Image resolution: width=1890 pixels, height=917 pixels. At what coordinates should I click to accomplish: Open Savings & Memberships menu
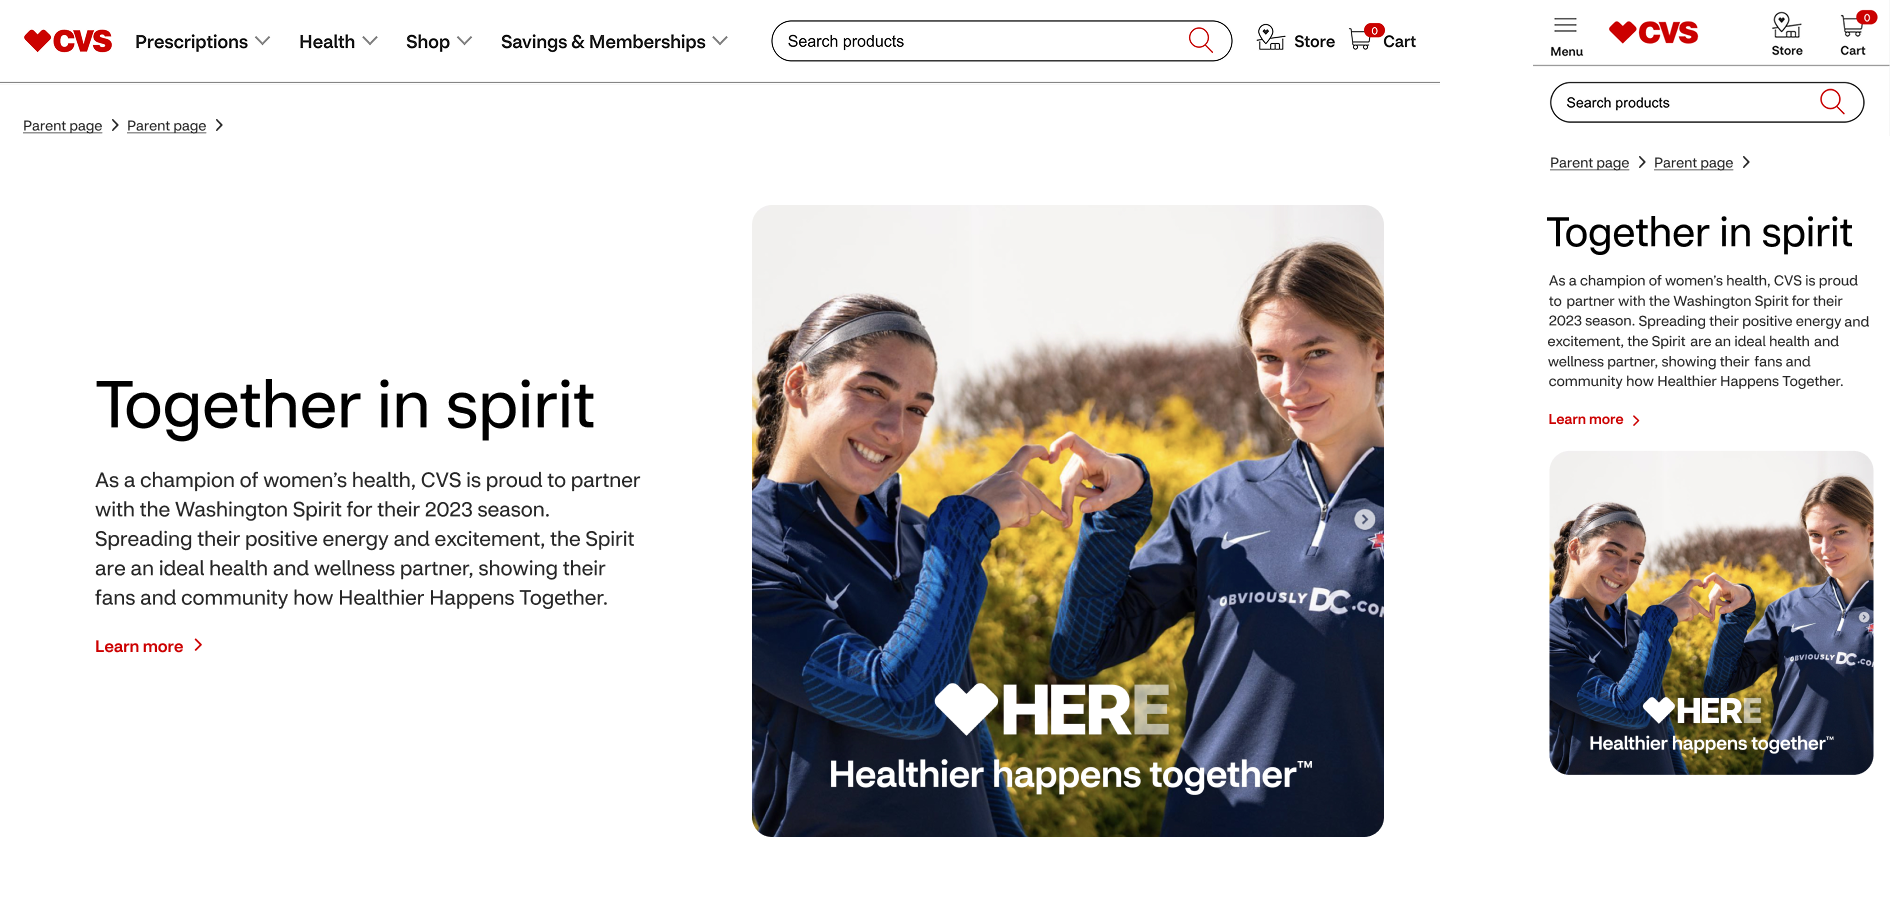click(614, 41)
